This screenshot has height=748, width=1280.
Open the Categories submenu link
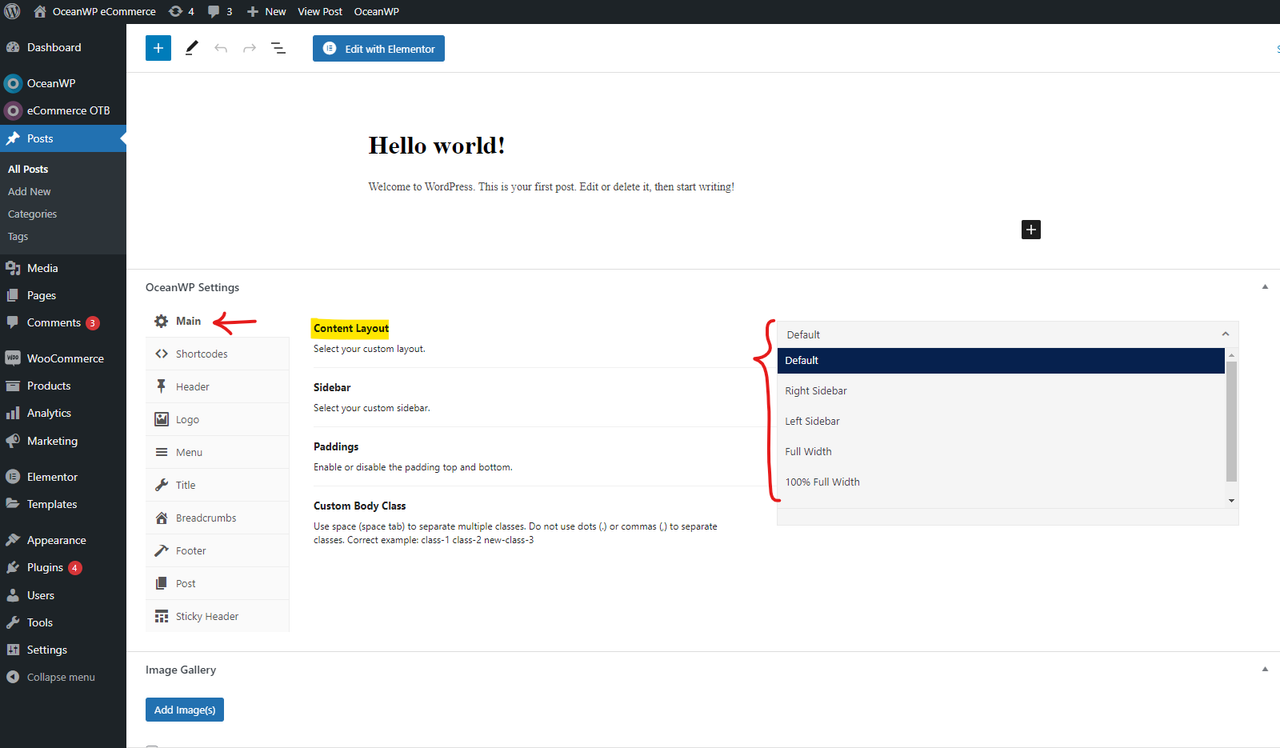pos(32,214)
